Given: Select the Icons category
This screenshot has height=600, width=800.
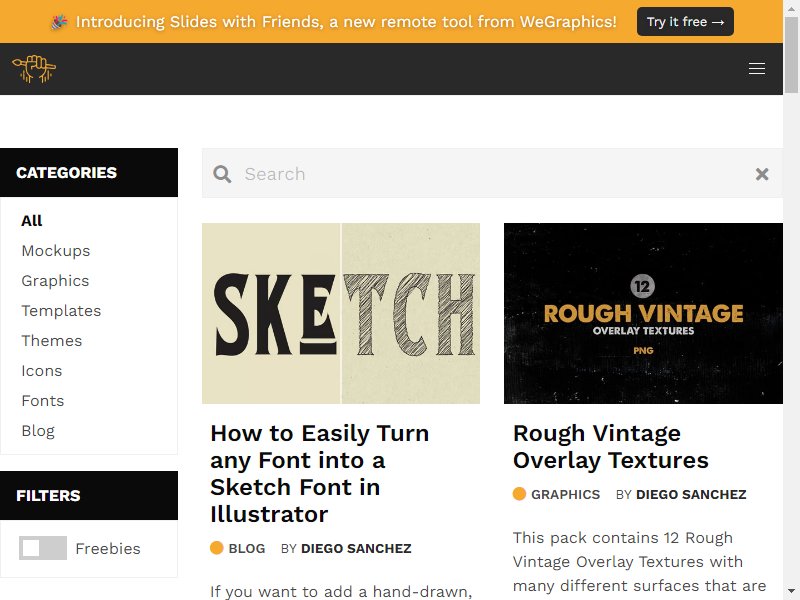Looking at the screenshot, I should [42, 371].
